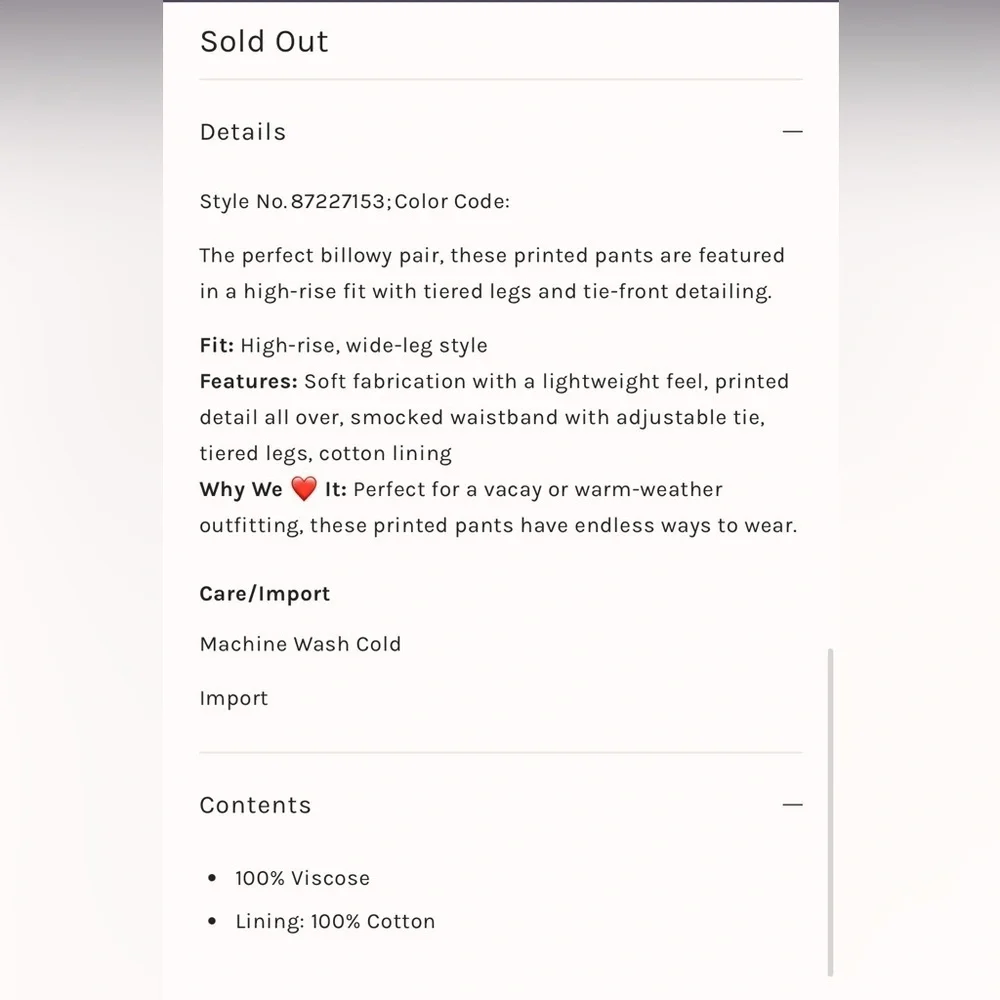Click the bullet before 100% Viscose
1000x1000 pixels.
click(x=212, y=878)
